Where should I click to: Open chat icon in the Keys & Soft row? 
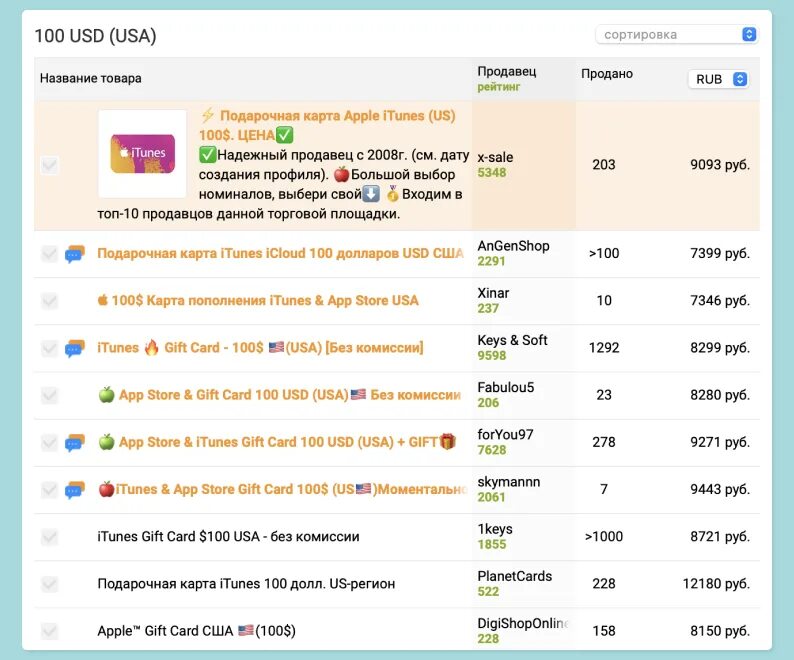tap(74, 348)
